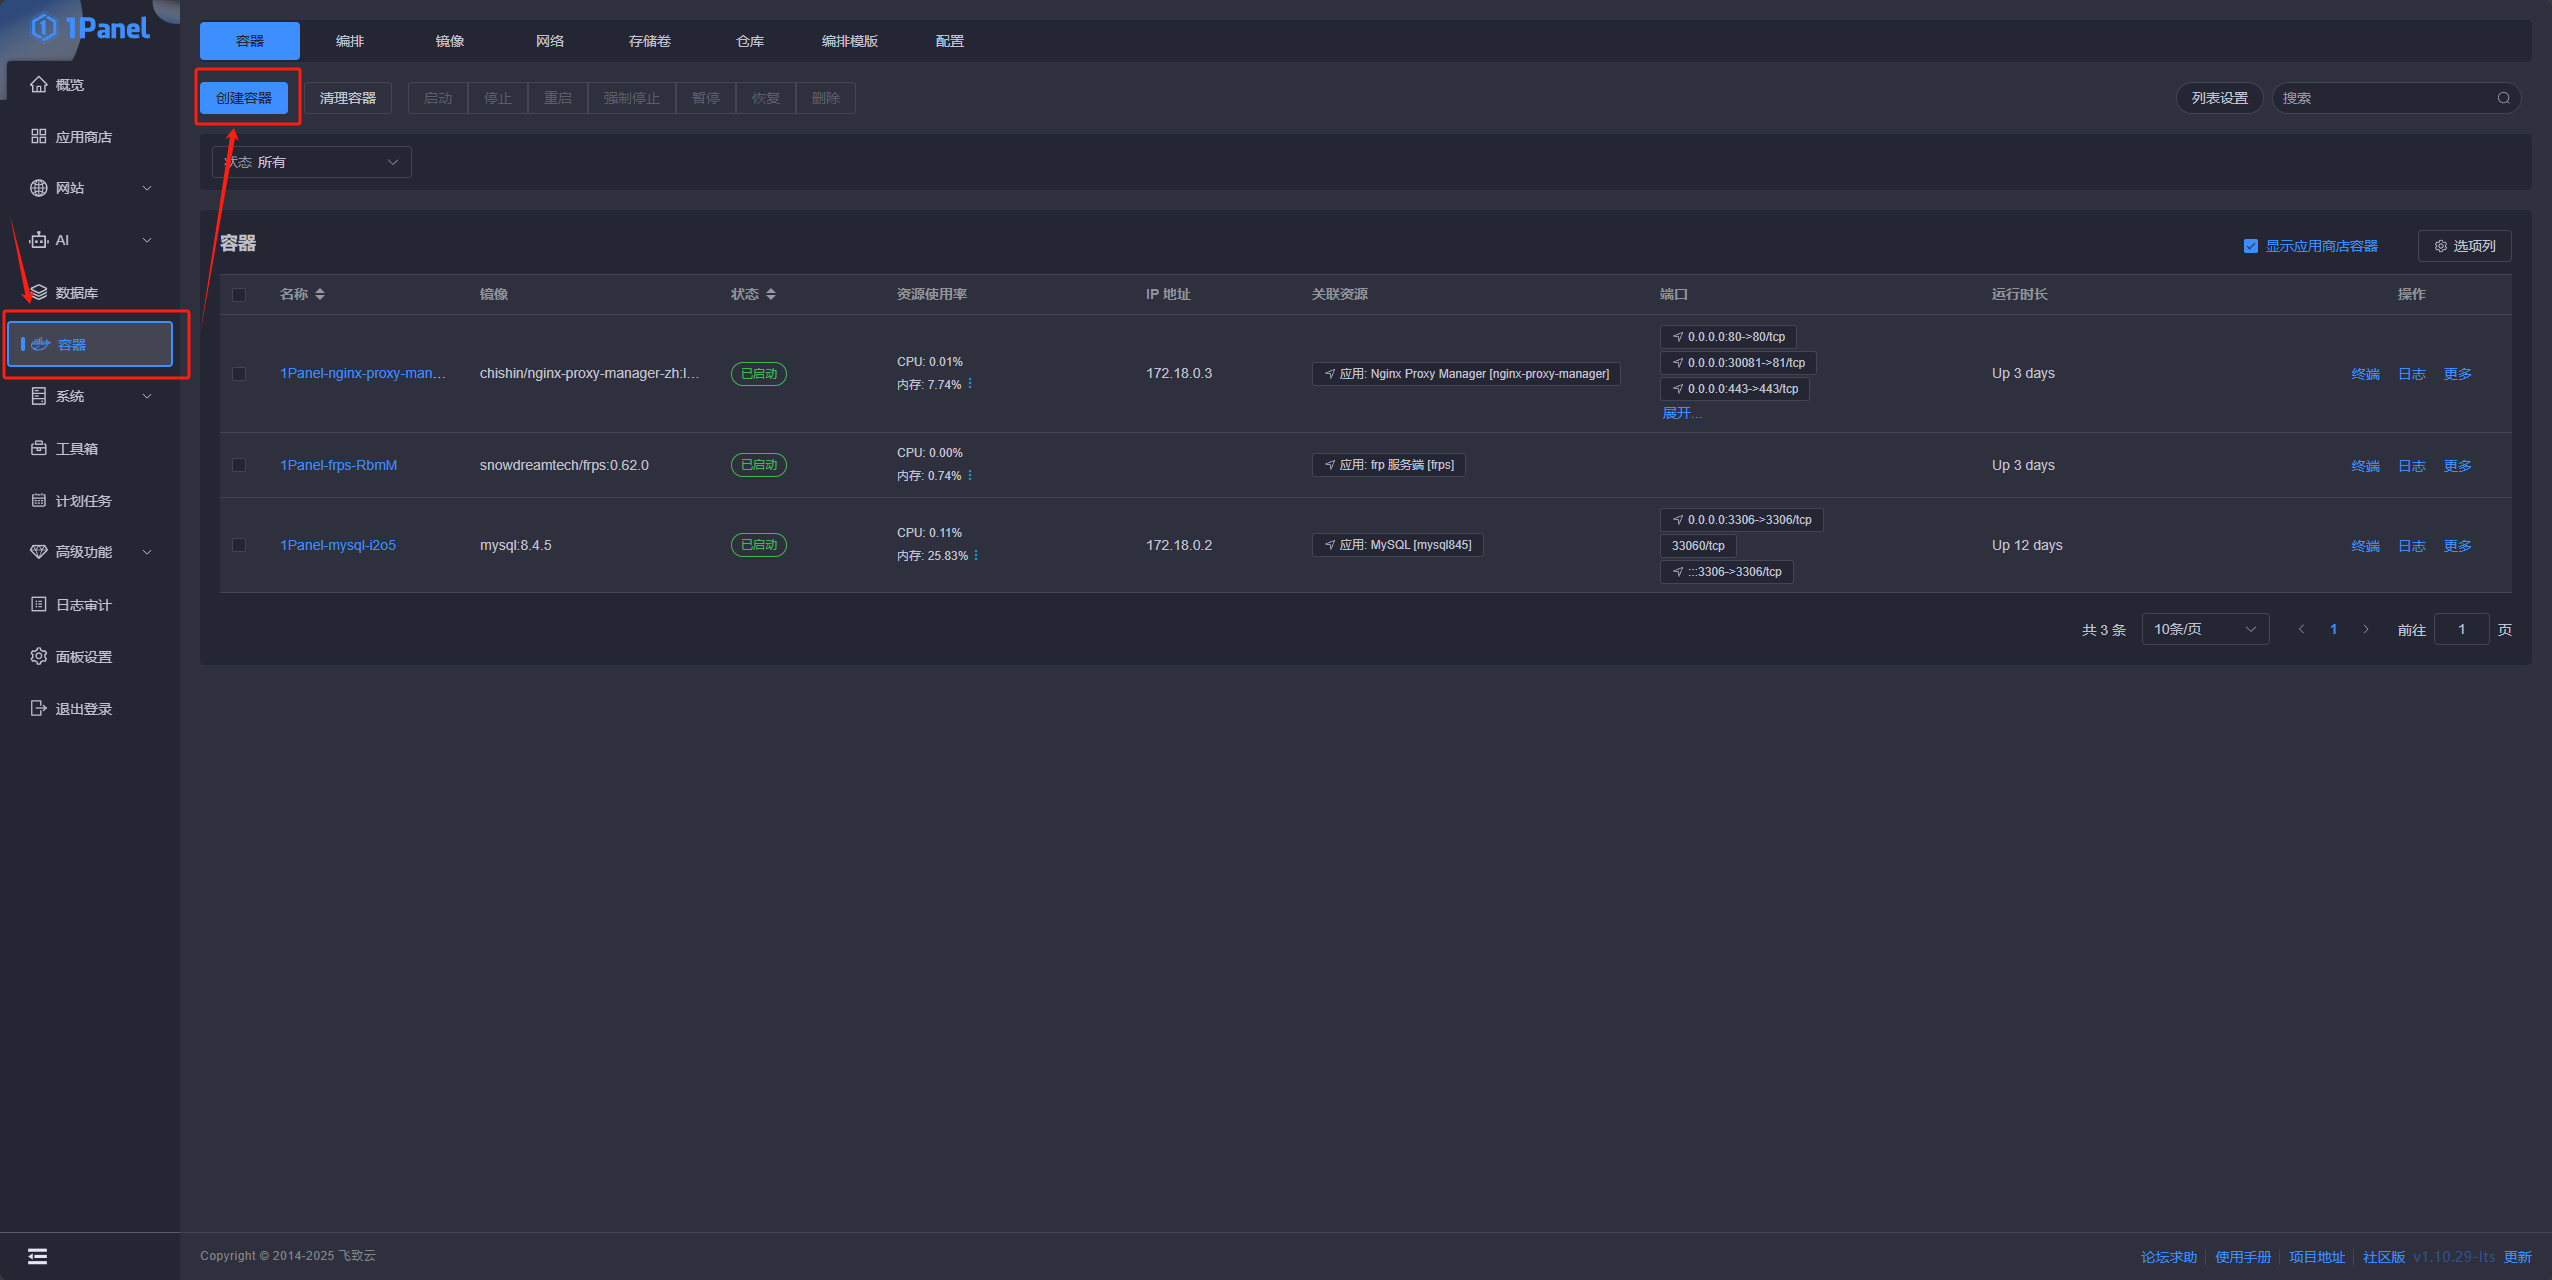Click the sidebar collapse menu icon
2552x1280 pixels.
37,1256
